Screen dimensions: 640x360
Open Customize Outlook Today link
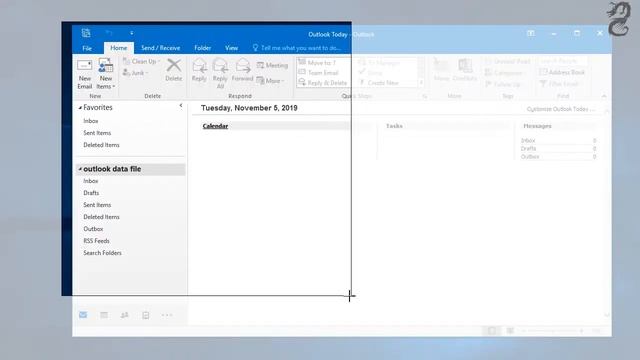pyautogui.click(x=560, y=109)
